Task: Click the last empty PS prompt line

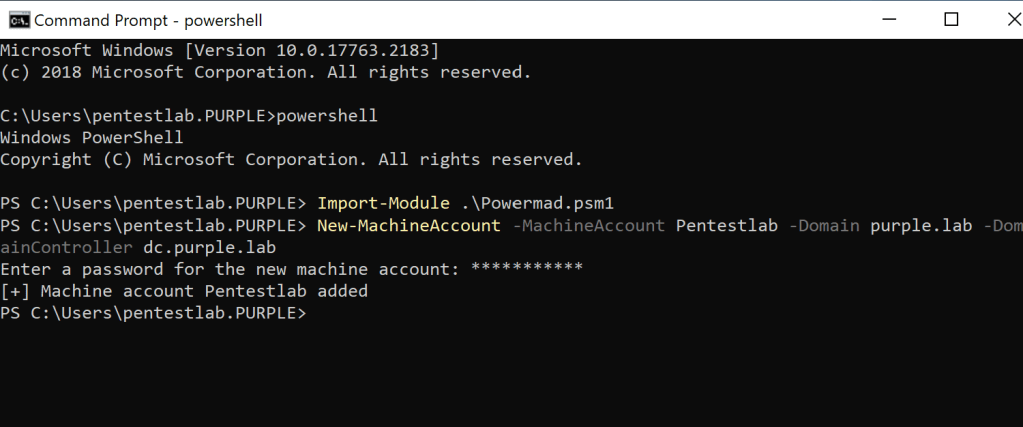Action: [157, 313]
